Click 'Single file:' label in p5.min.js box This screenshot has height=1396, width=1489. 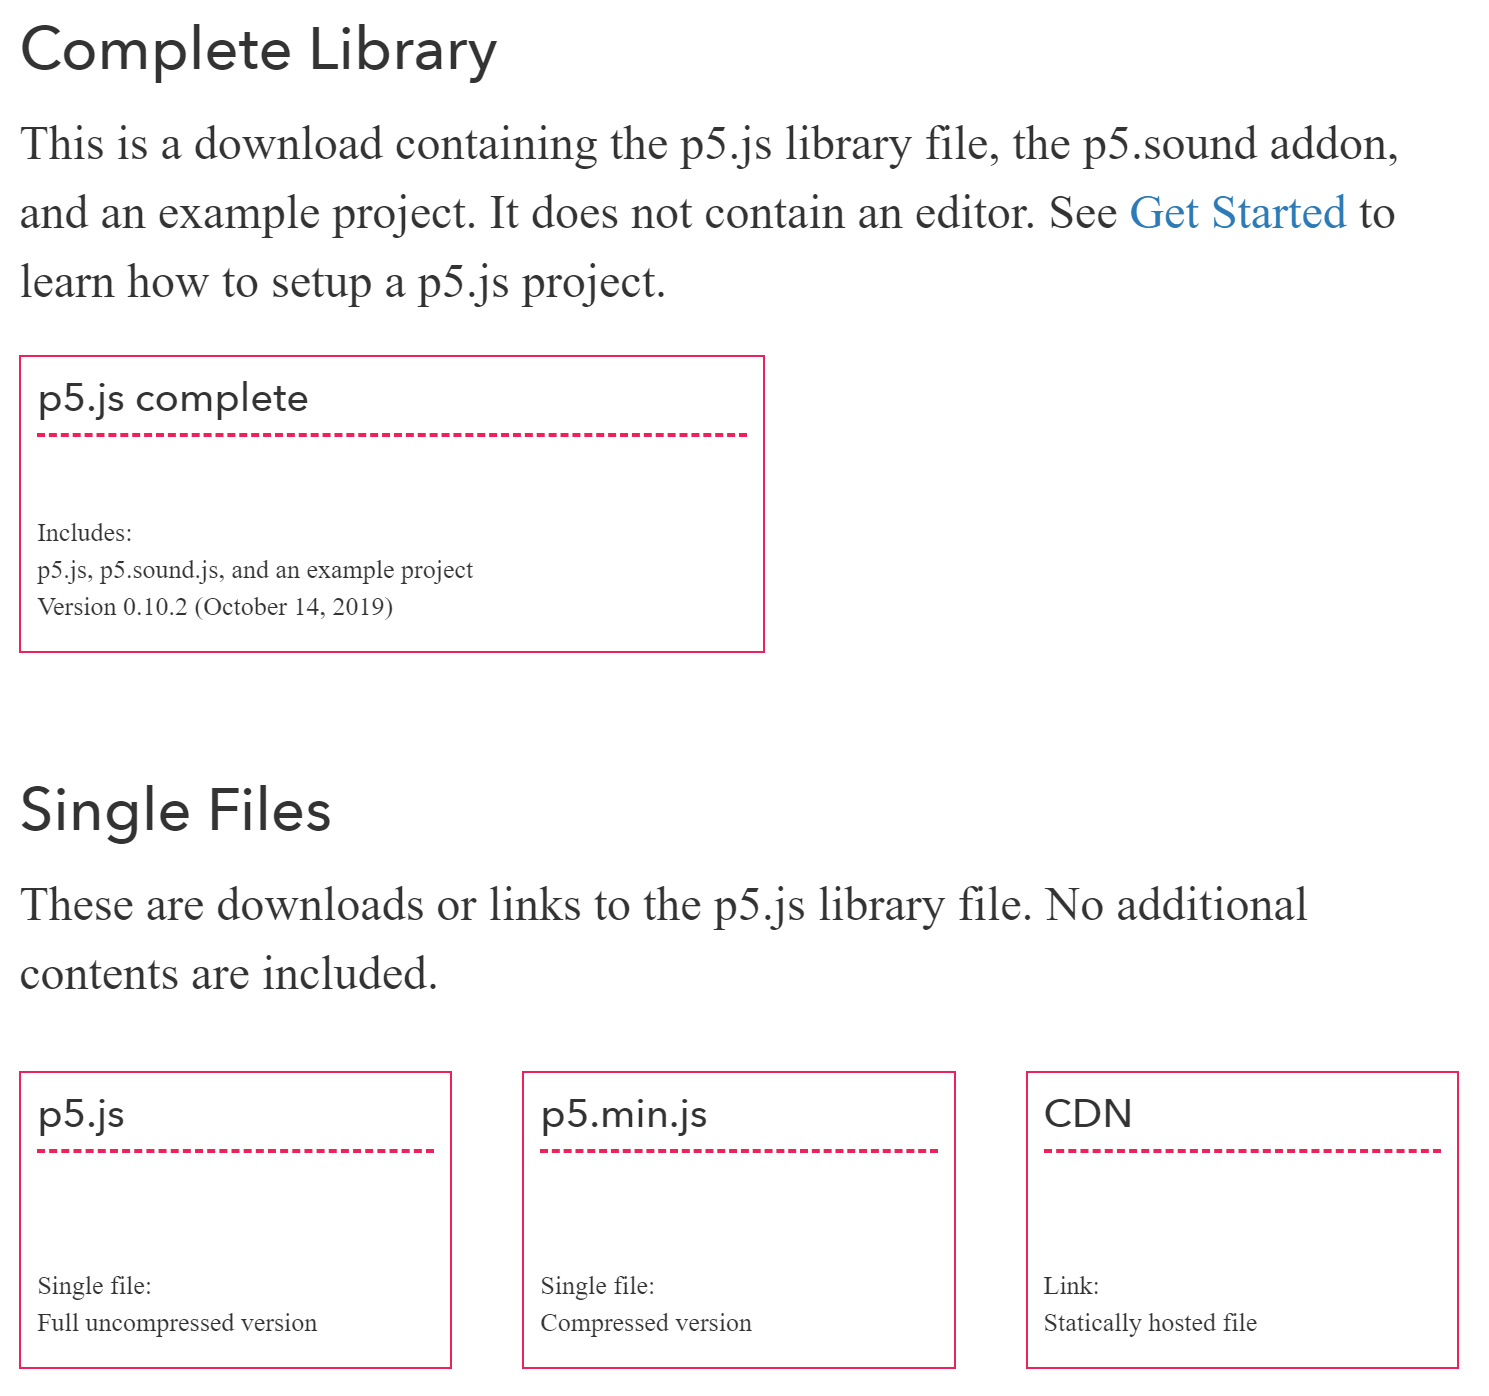[597, 1286]
